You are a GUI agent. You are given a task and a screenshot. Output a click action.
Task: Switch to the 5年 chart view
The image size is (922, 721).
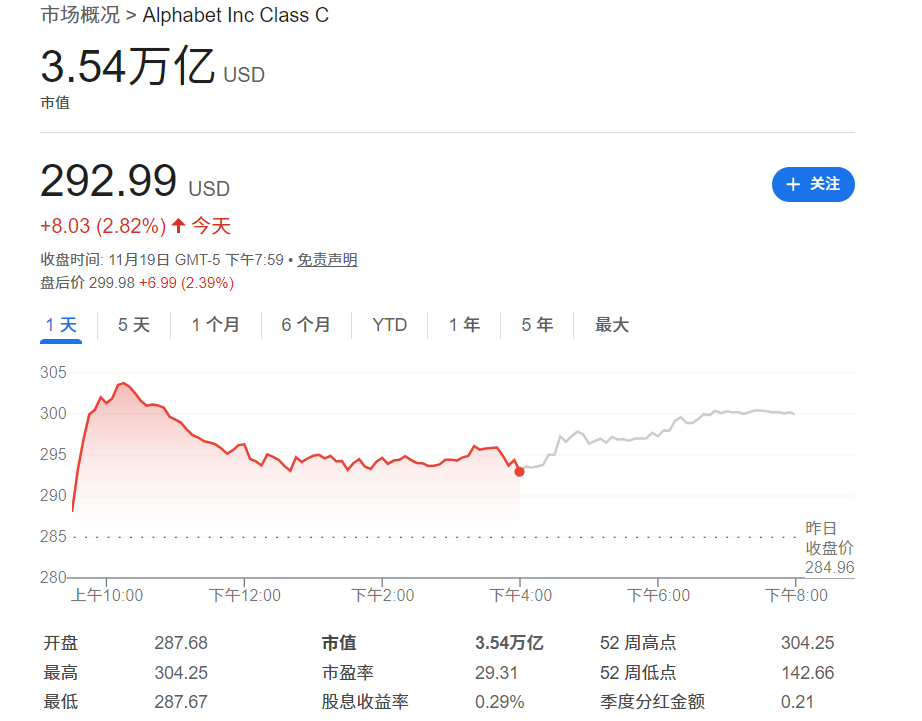(x=536, y=324)
